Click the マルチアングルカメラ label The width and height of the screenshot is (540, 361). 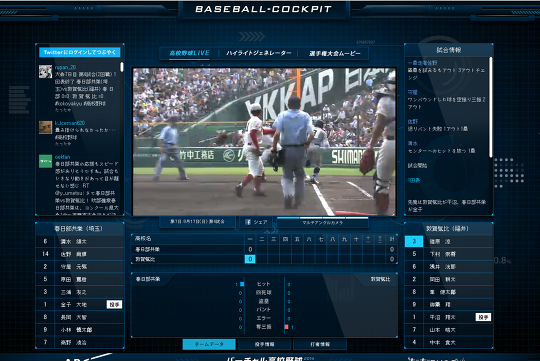pos(322,223)
